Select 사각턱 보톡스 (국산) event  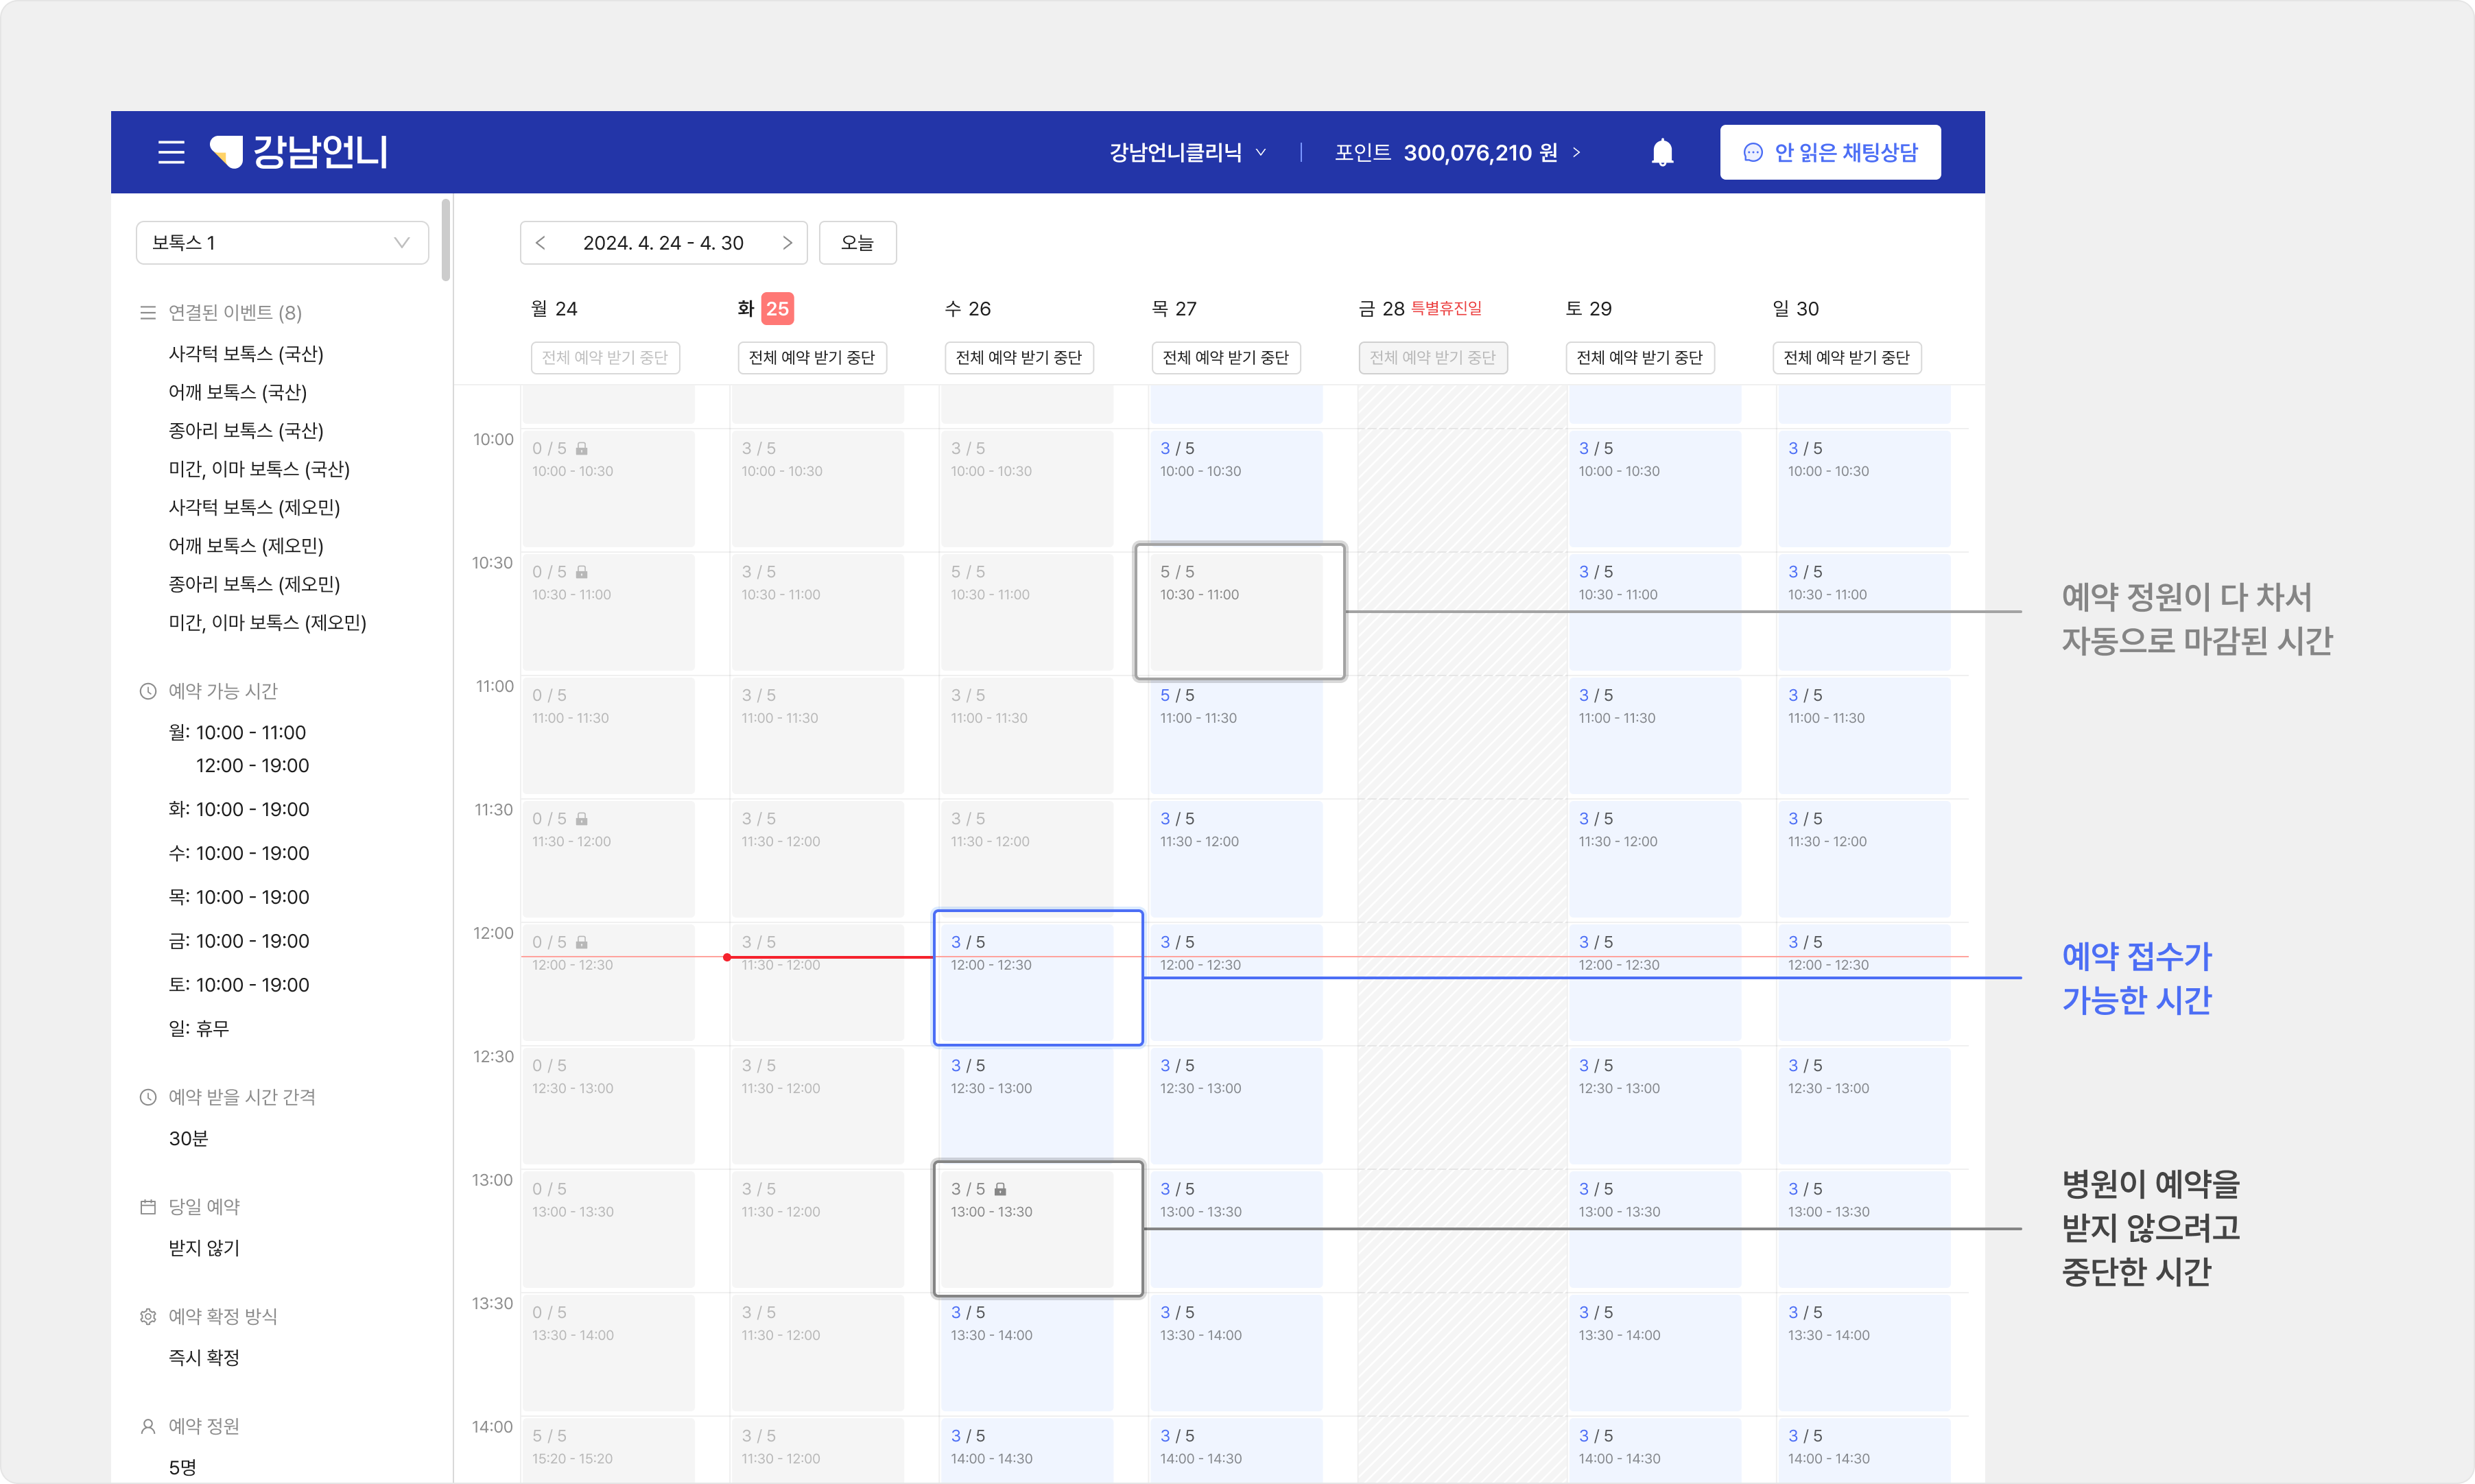click(x=246, y=354)
